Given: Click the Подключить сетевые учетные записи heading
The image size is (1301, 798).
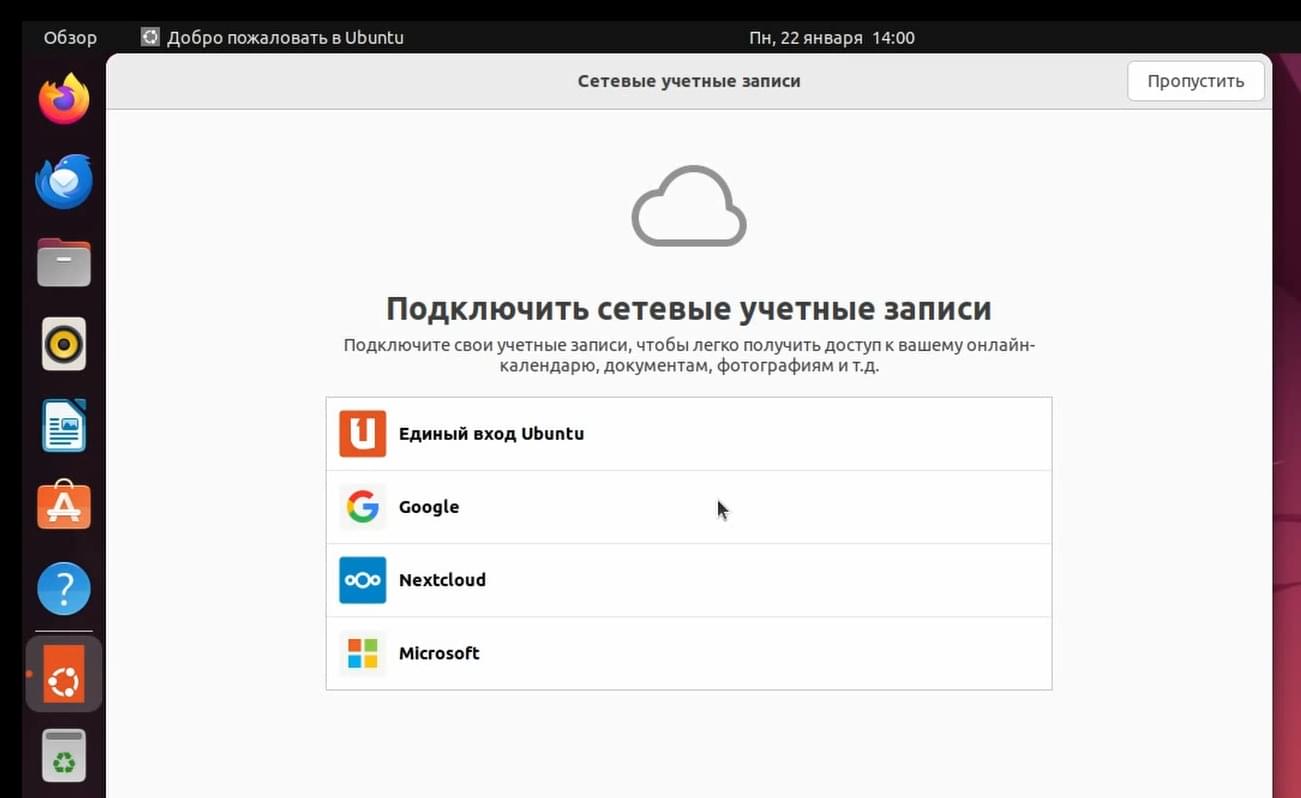Looking at the screenshot, I should [x=689, y=309].
